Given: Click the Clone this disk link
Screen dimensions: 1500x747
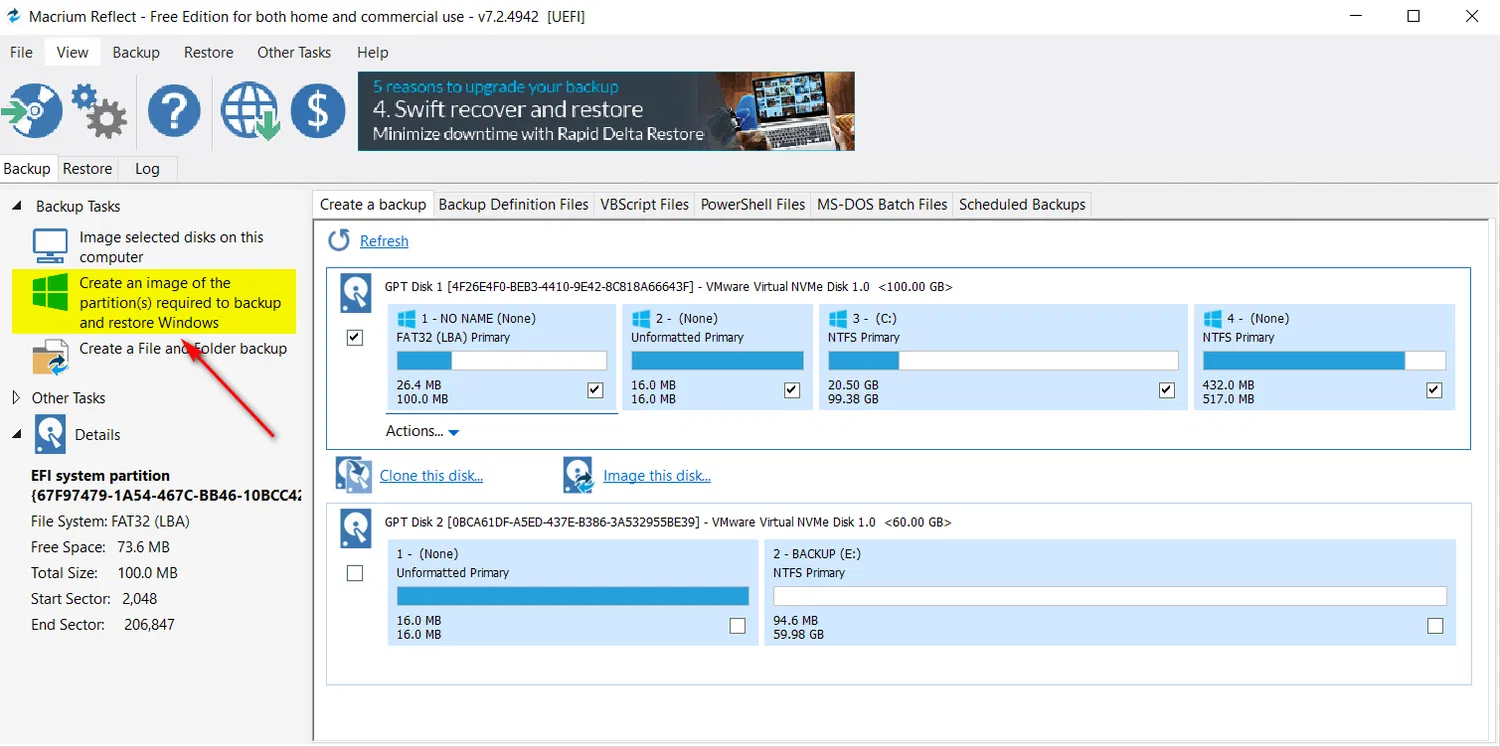Looking at the screenshot, I should tap(431, 476).
